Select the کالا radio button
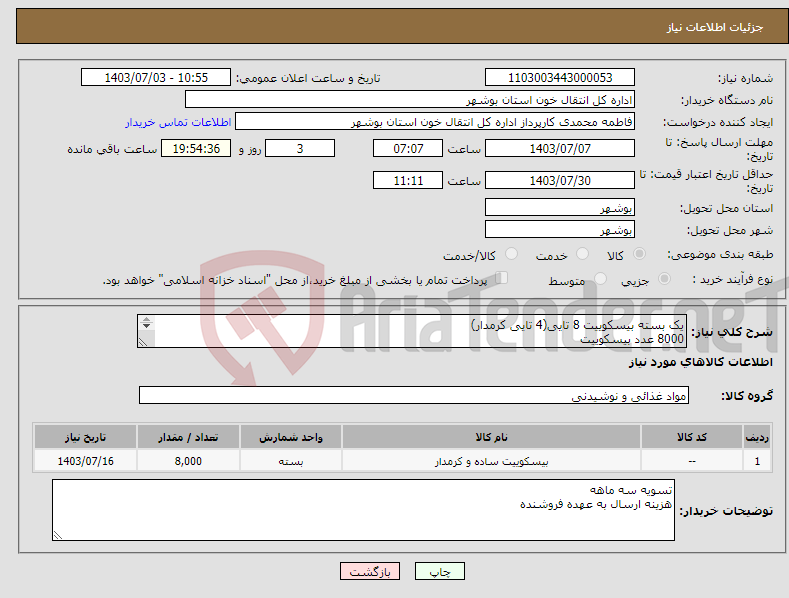This screenshot has width=789, height=598. pyautogui.click(x=639, y=254)
